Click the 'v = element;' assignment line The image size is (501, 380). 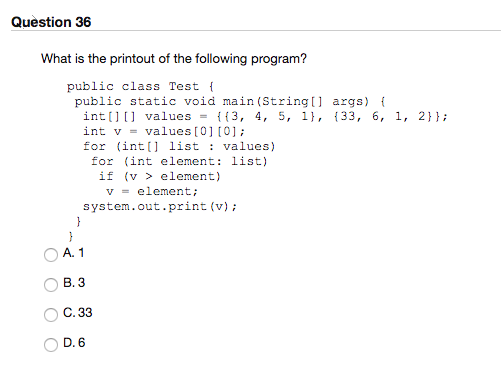click(152, 191)
